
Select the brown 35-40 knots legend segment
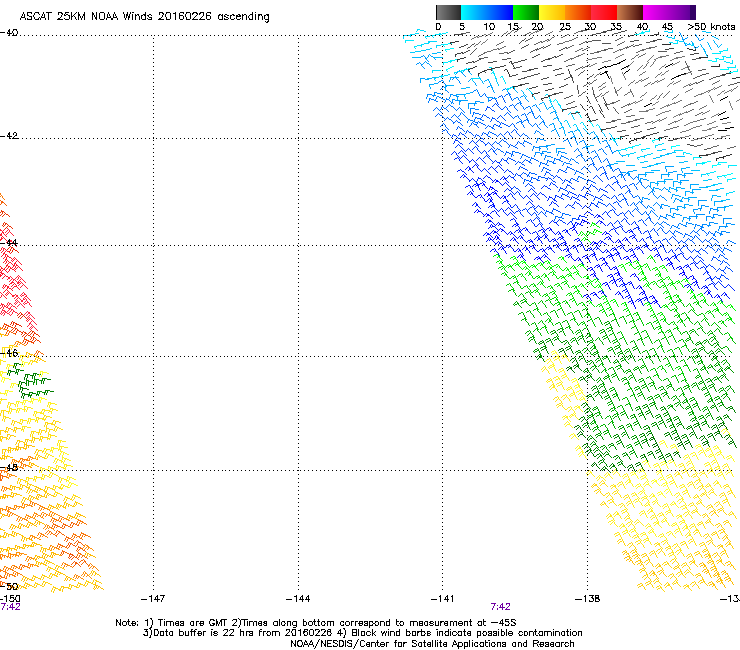630,12
